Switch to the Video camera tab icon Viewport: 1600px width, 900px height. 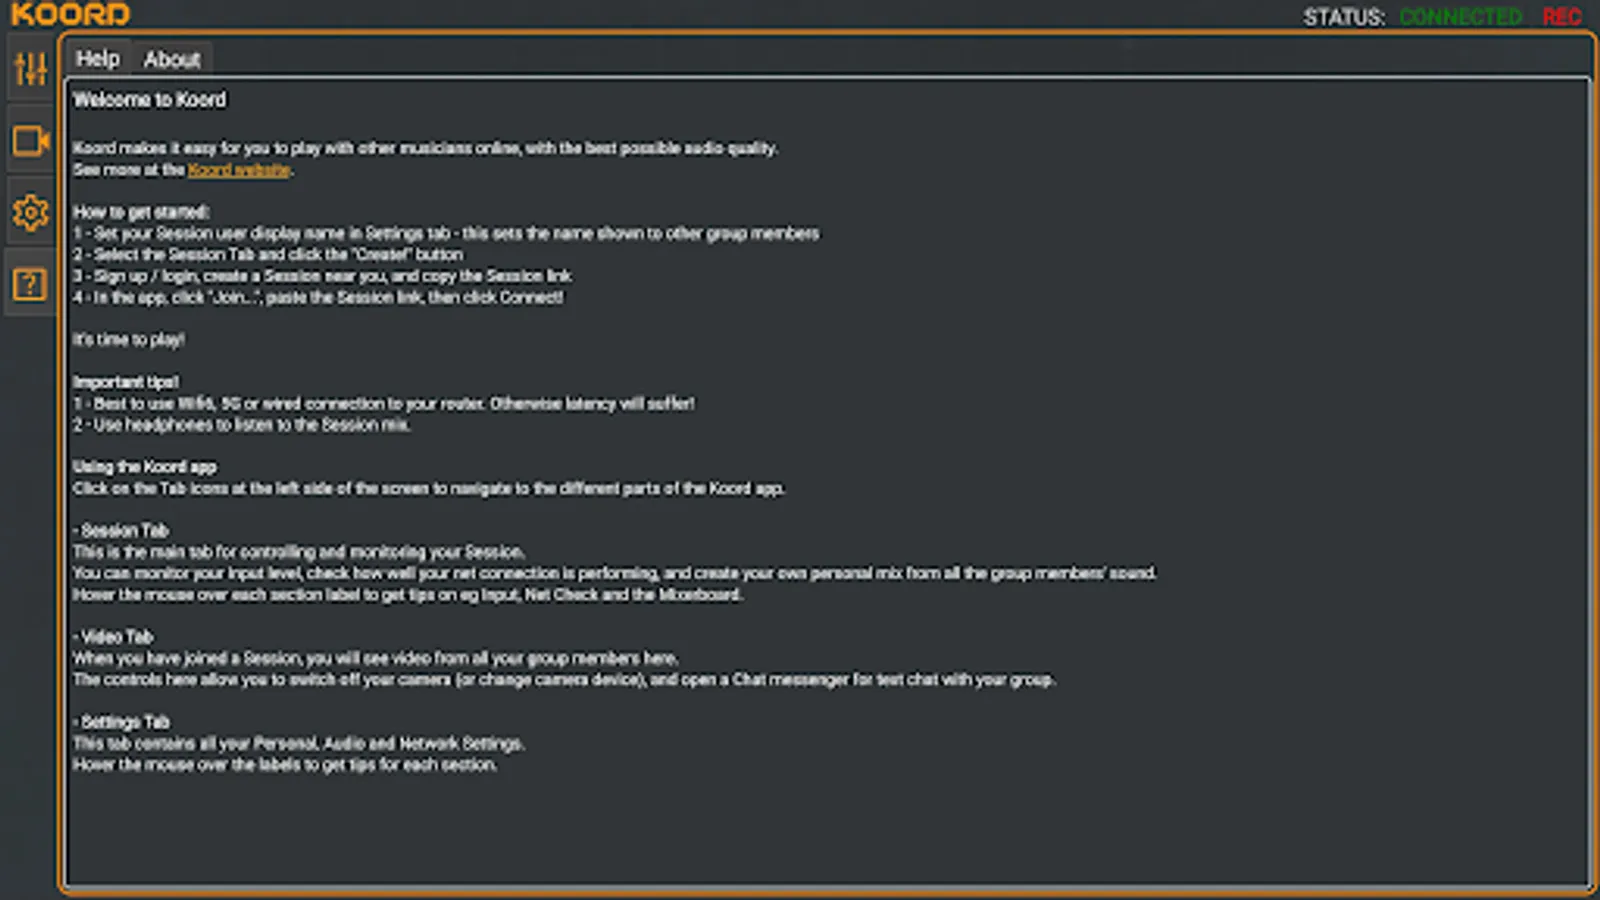(x=30, y=141)
